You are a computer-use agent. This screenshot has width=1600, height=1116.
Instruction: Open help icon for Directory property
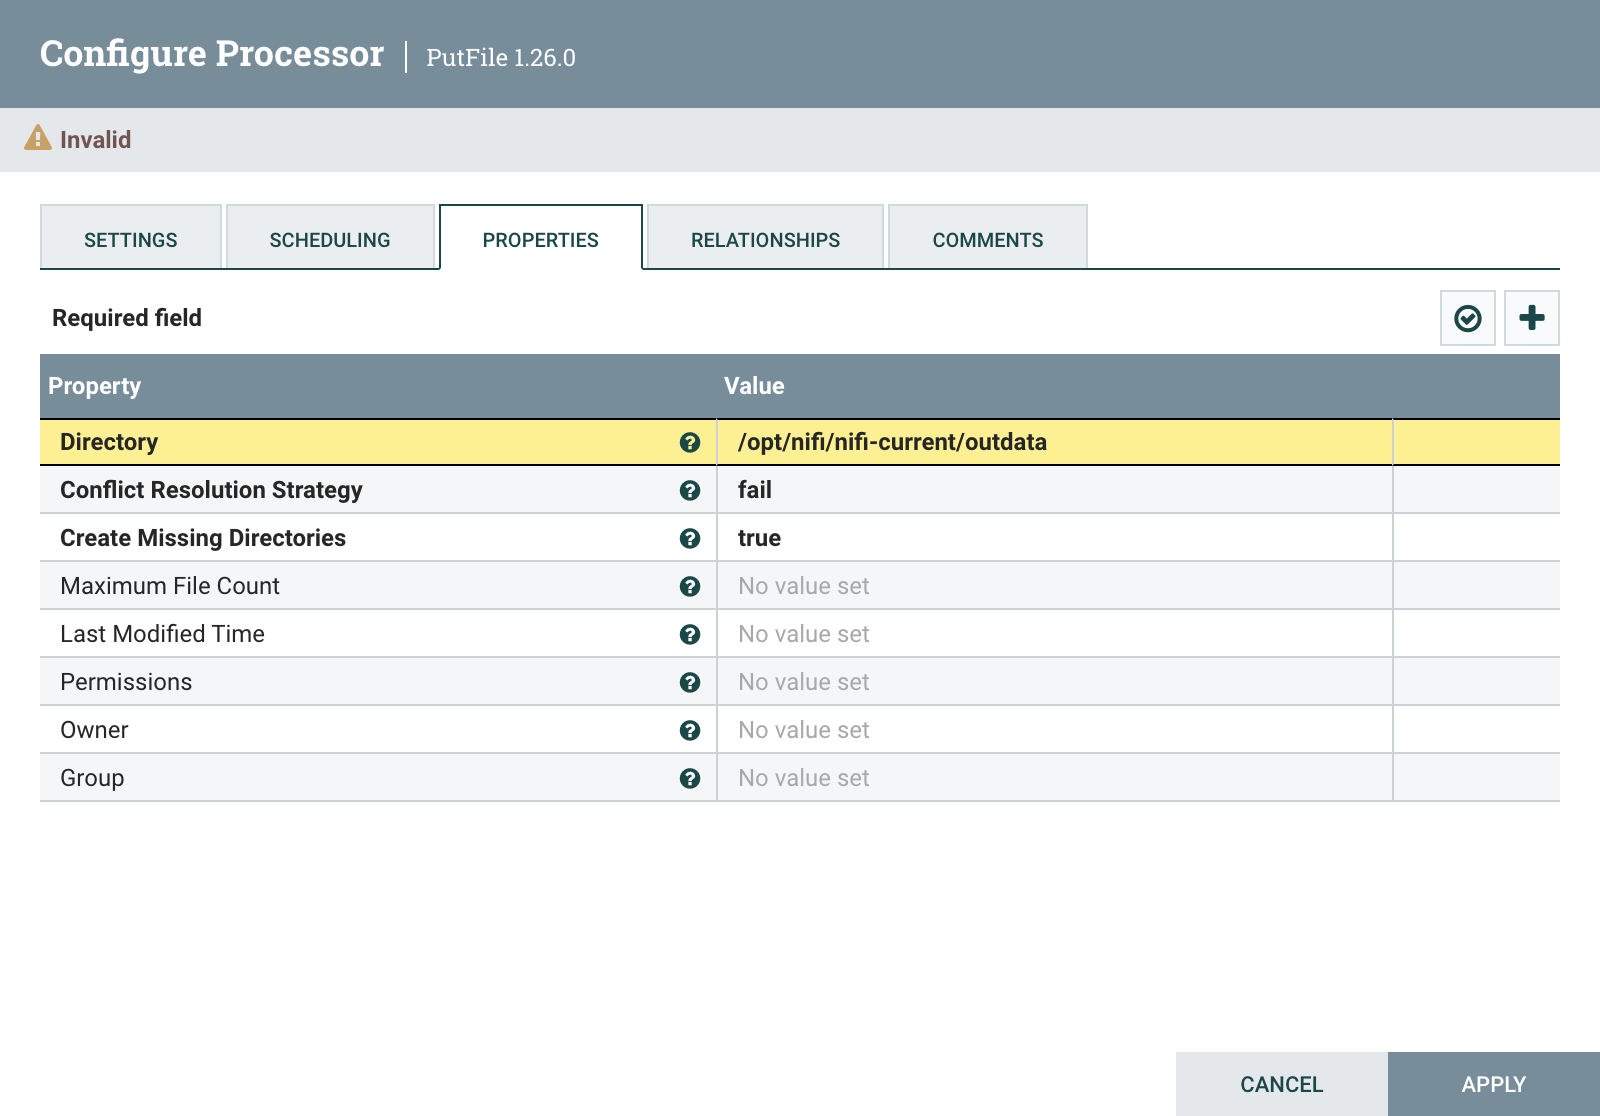click(689, 442)
